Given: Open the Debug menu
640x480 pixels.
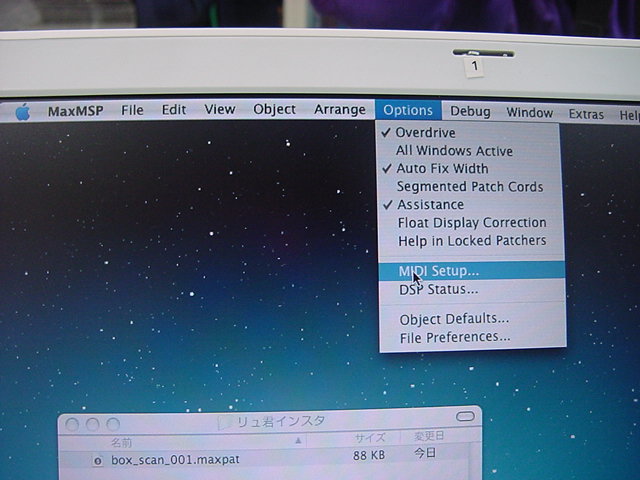Looking at the screenshot, I should click(x=470, y=111).
